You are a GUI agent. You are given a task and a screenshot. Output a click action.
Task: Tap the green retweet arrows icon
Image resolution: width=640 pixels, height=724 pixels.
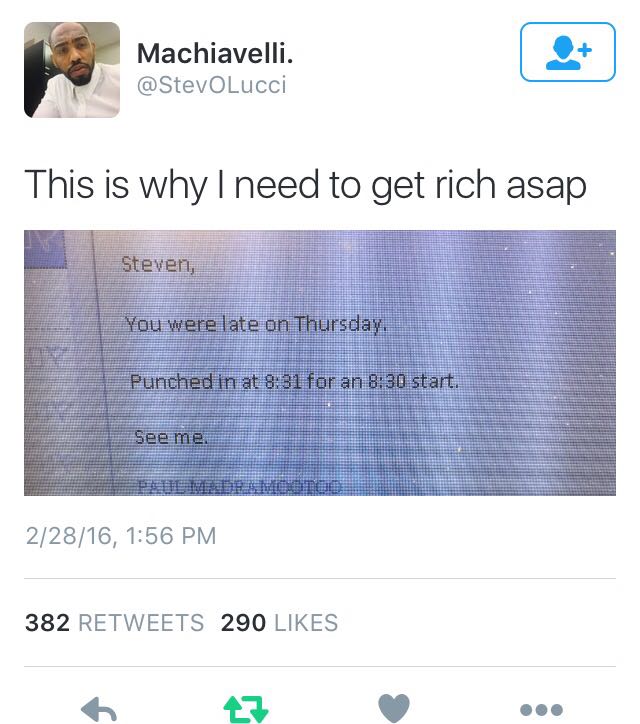point(246,709)
